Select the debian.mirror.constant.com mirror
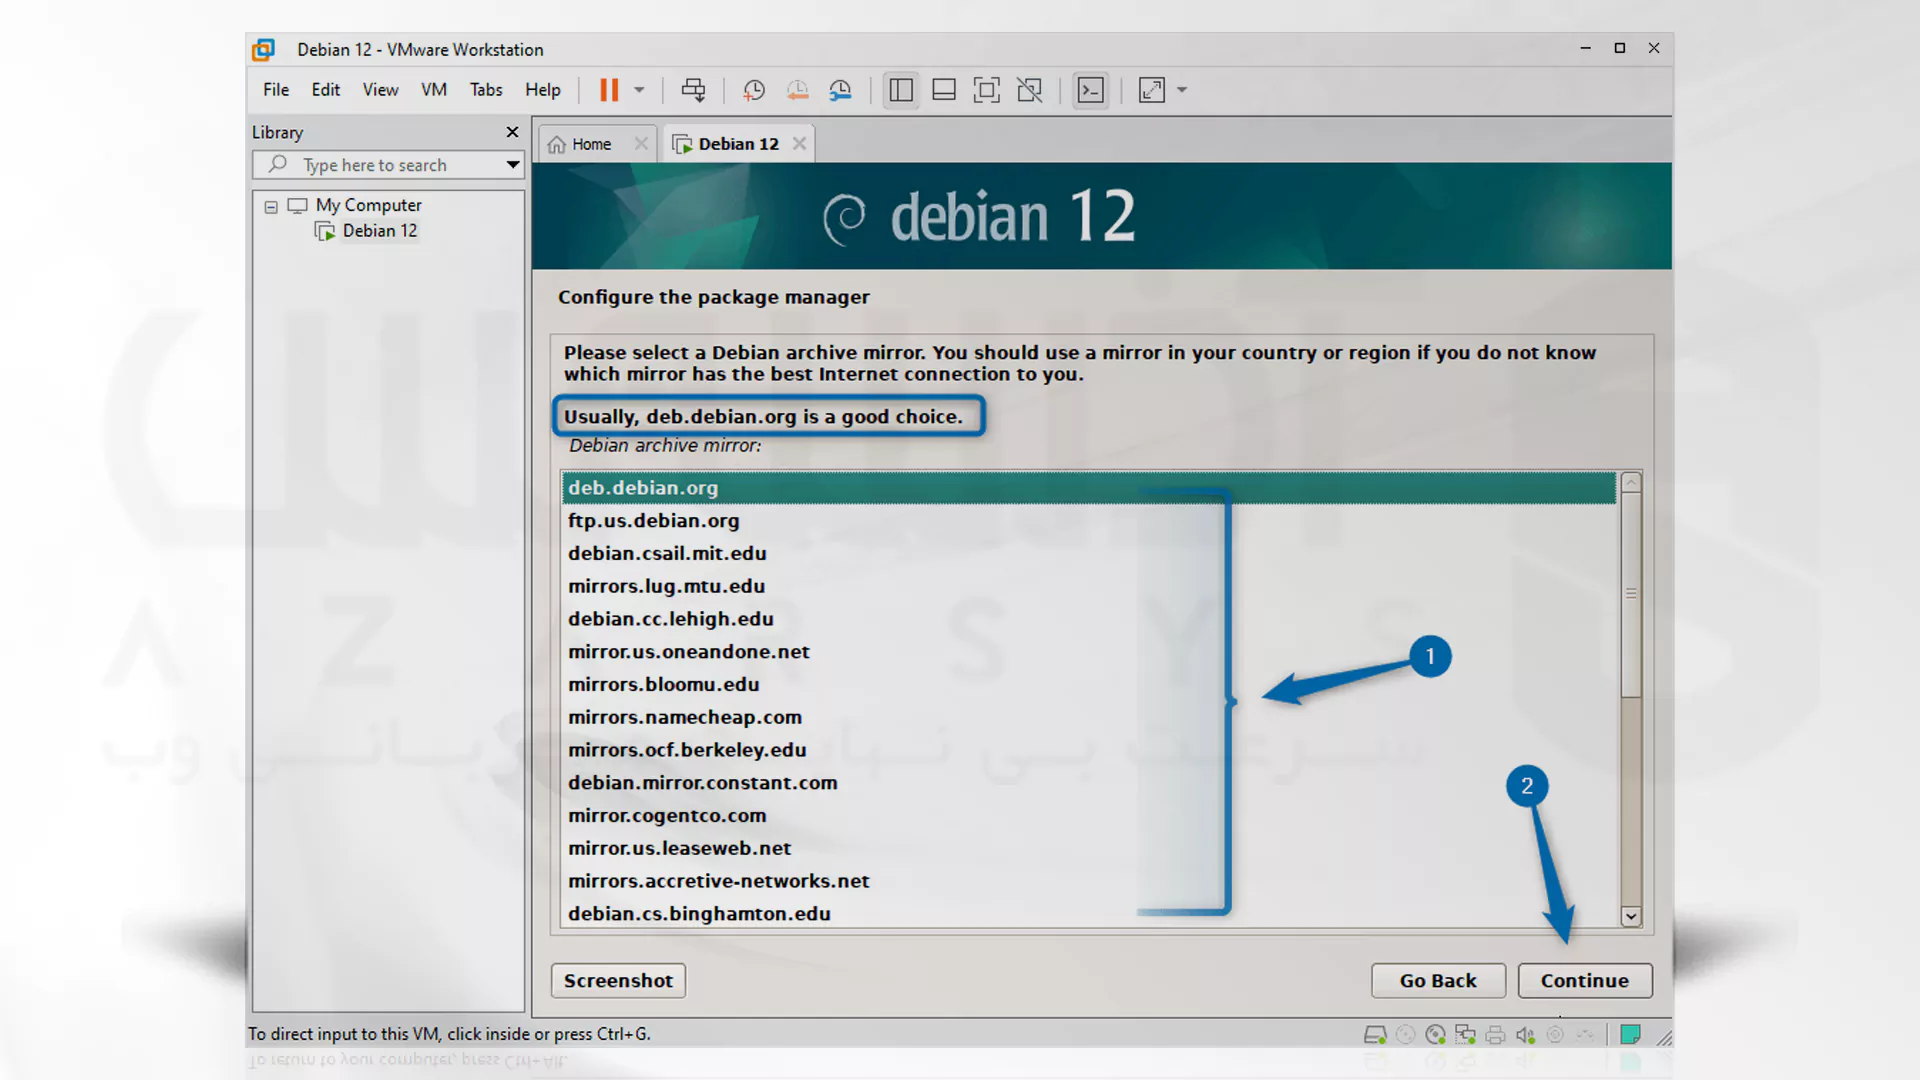Viewport: 1920px width, 1080px height. point(1088,783)
